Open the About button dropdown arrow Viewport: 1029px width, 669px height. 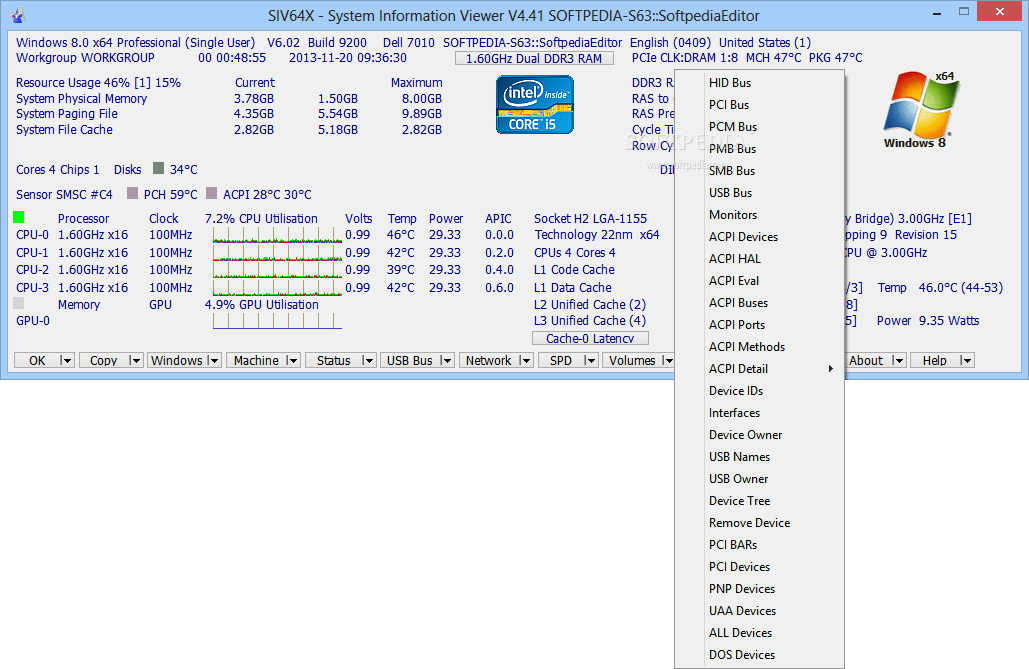[x=898, y=360]
